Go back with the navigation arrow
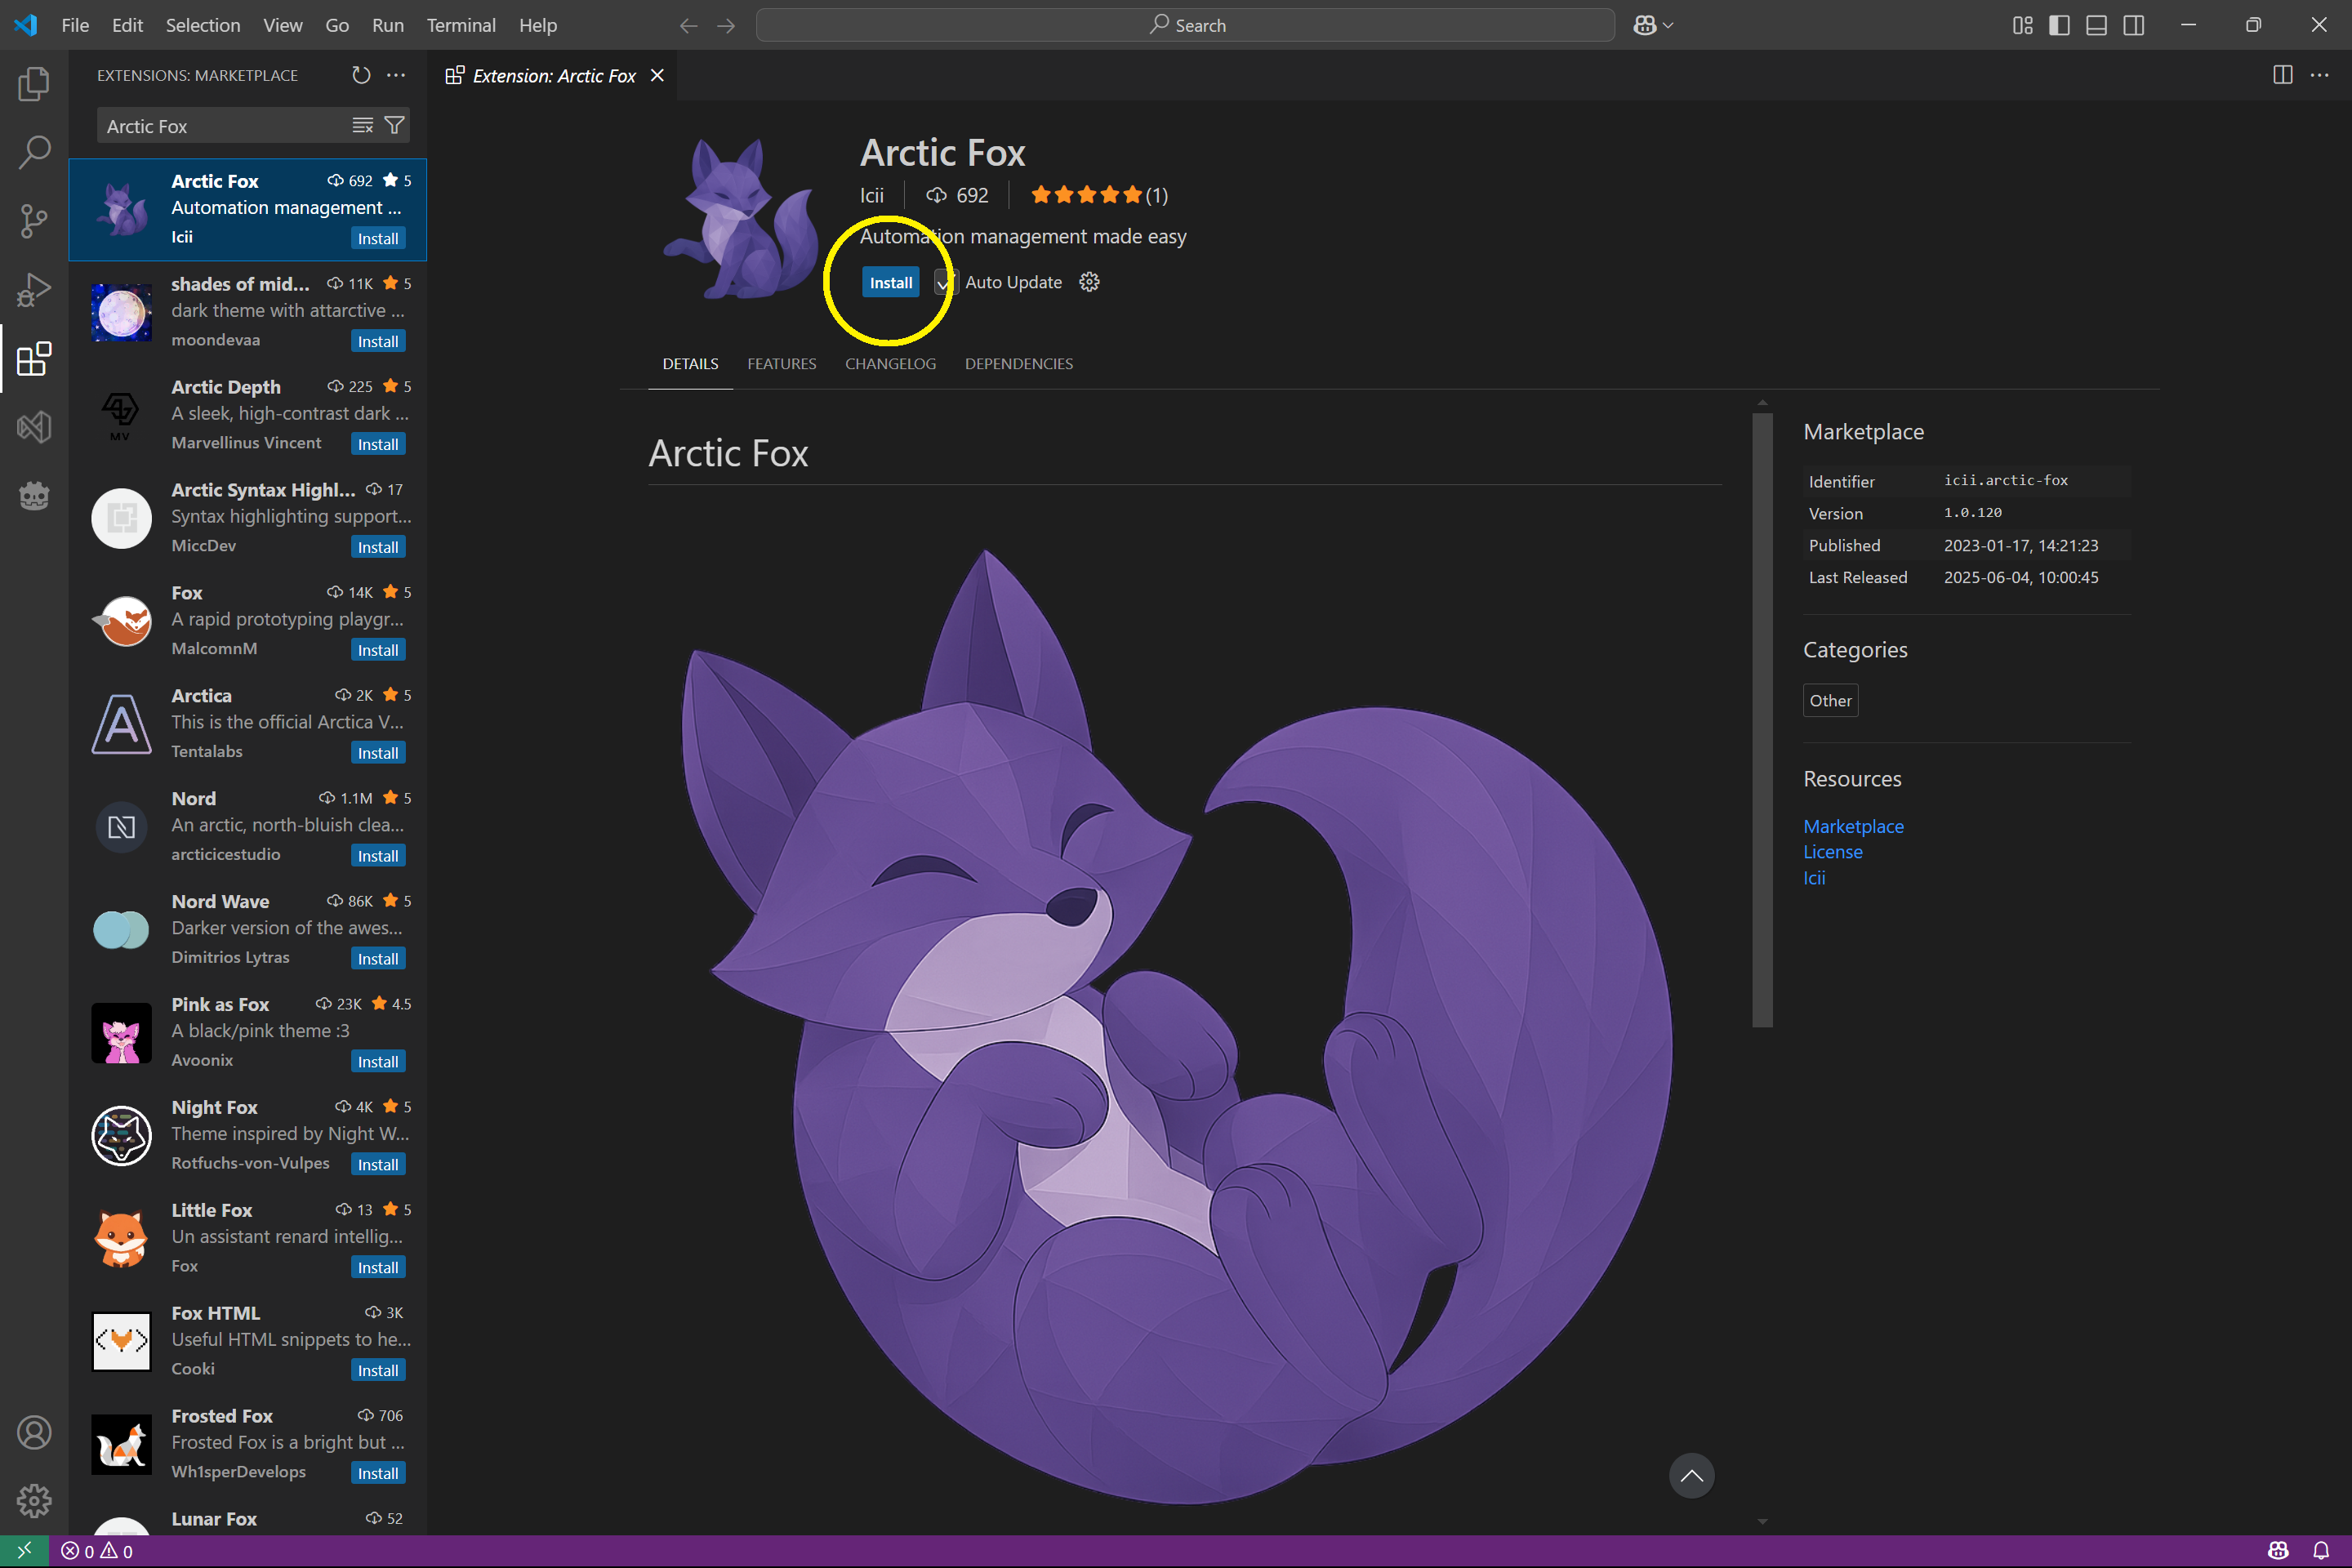This screenshot has width=2352, height=1568. tap(688, 25)
